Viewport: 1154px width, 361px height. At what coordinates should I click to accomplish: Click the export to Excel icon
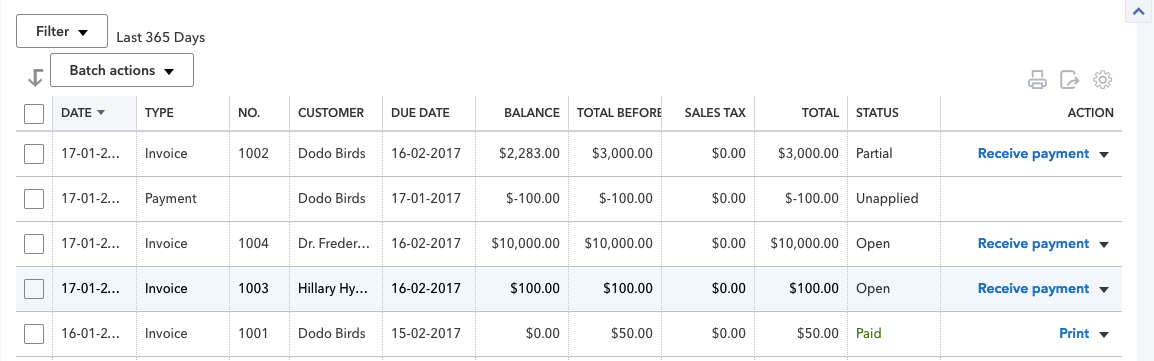point(1069,80)
